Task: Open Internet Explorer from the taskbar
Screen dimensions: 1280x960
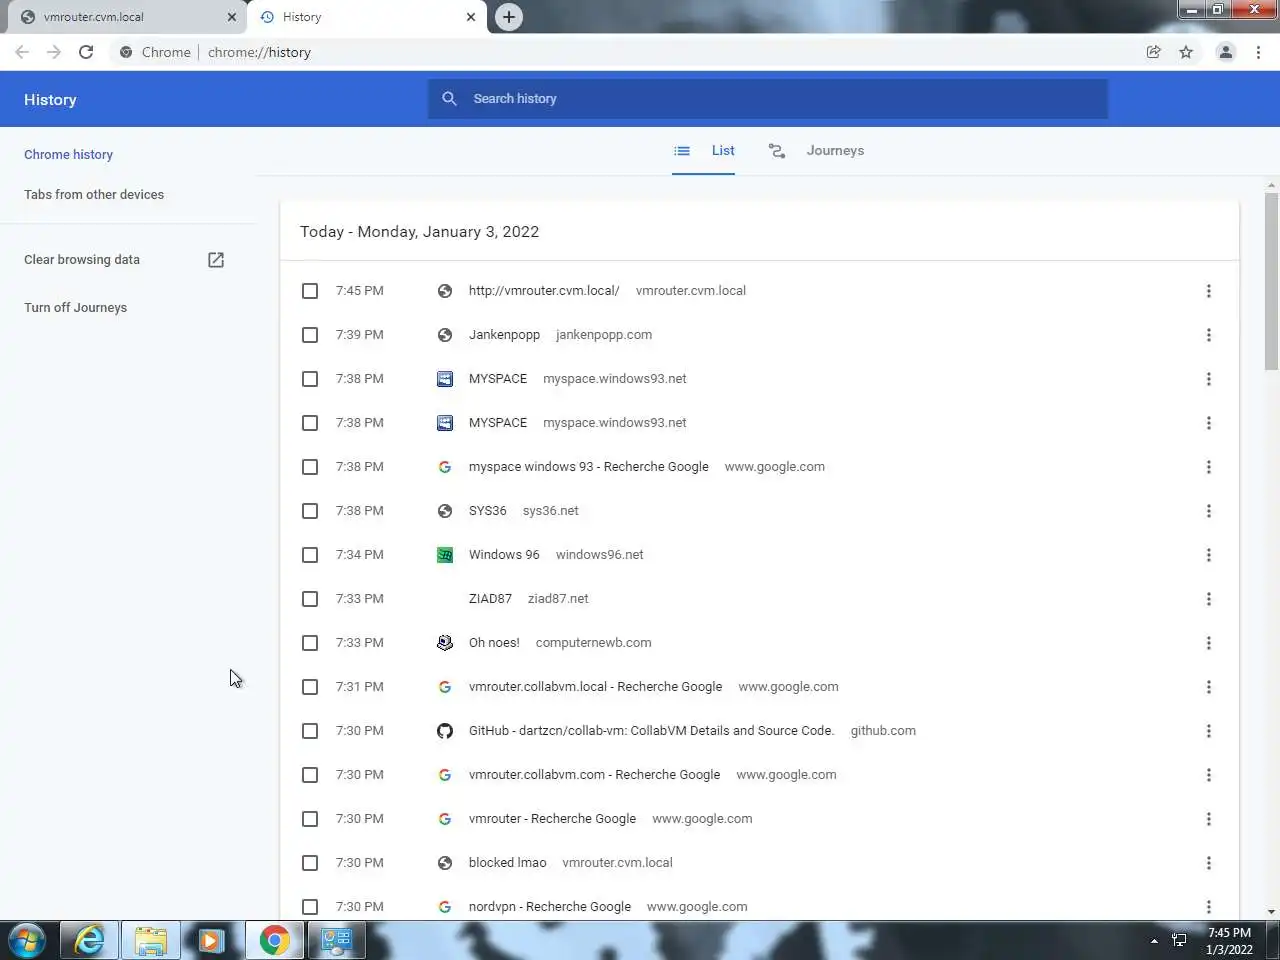Action: pos(90,940)
